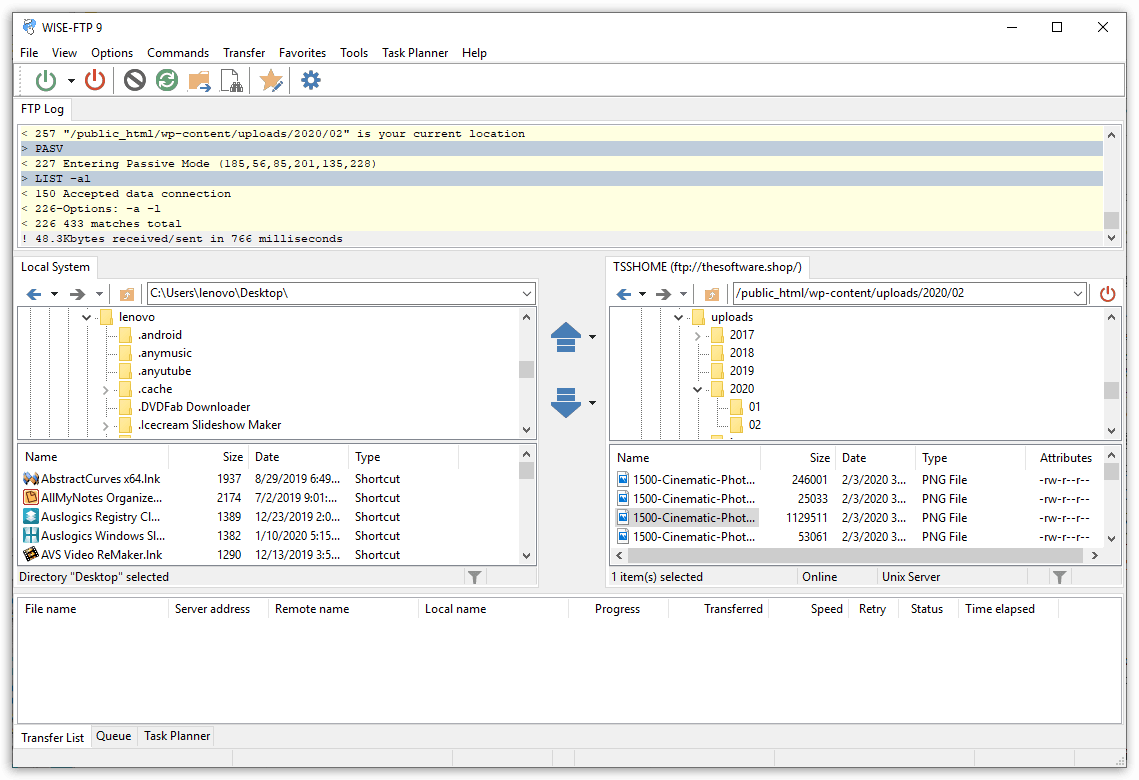The width and height of the screenshot is (1139, 780).
Task: Open WISE-FTP settings via the gear icon
Action: 310,80
